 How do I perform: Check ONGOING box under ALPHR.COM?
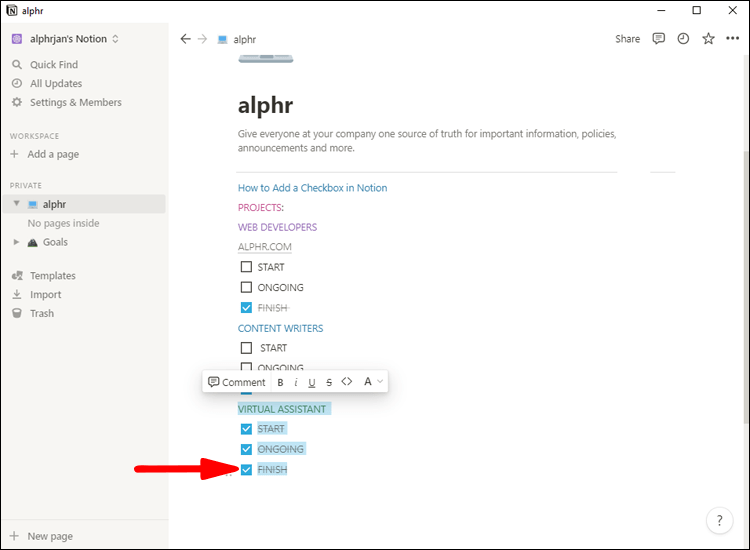click(x=246, y=288)
